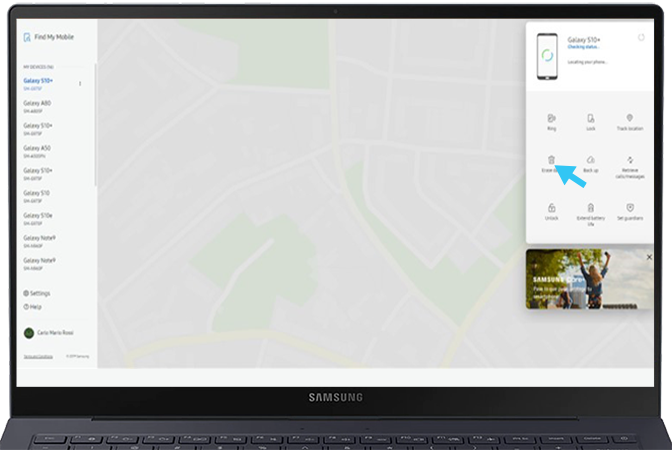Open Help in the left sidebar

[x=33, y=306]
